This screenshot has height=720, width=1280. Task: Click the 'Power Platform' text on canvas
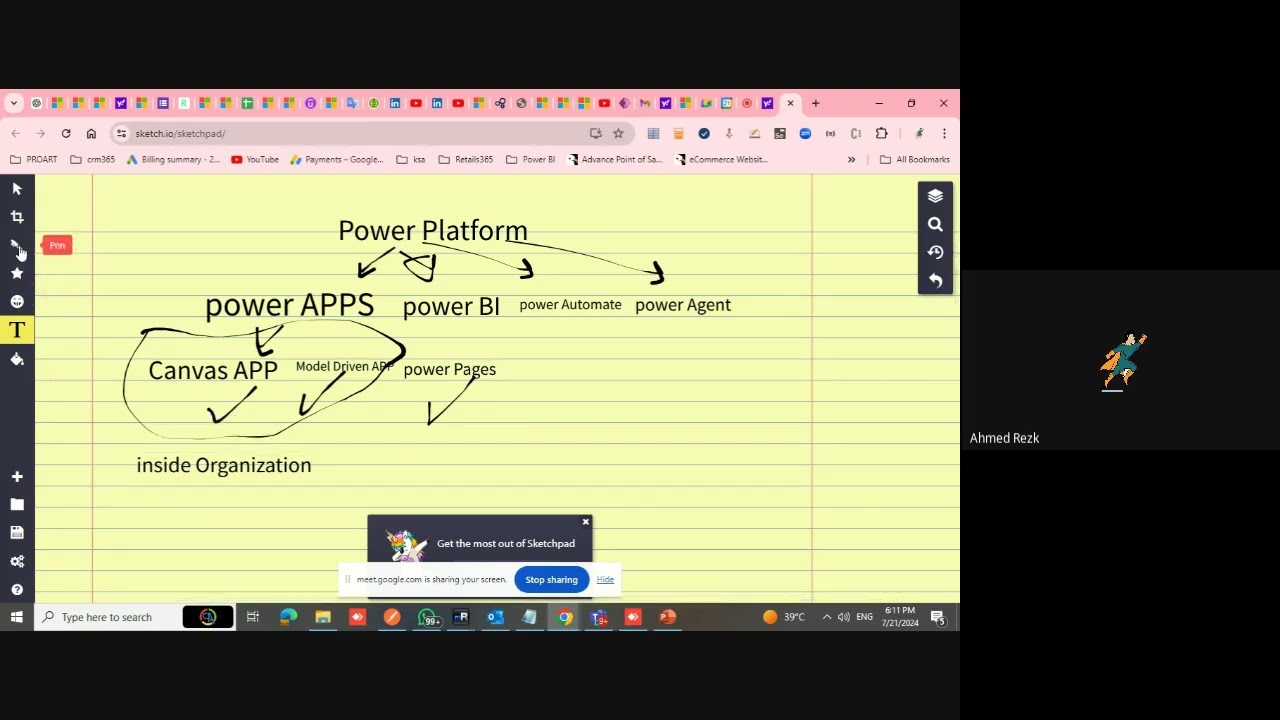tap(432, 231)
